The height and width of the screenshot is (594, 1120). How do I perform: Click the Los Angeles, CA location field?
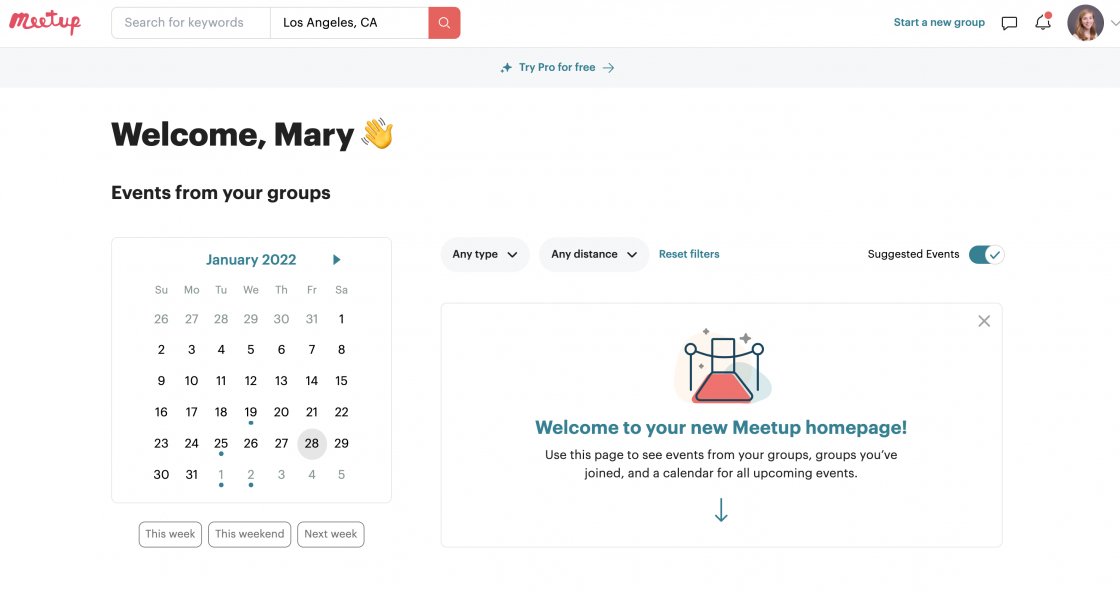tap(349, 23)
